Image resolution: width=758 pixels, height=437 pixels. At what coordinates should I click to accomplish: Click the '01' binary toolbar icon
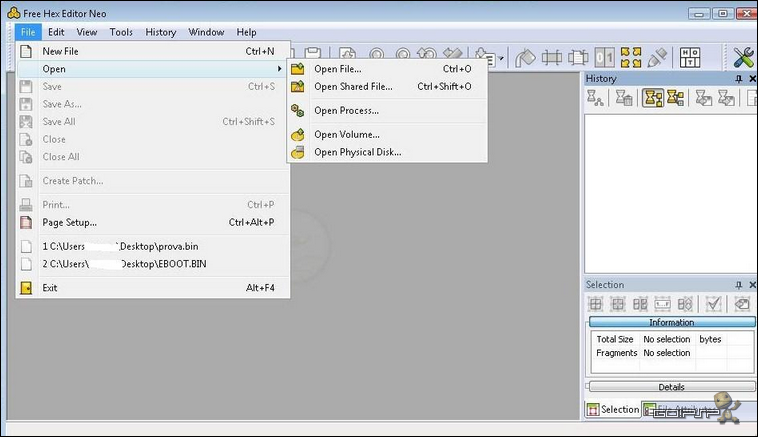click(604, 58)
